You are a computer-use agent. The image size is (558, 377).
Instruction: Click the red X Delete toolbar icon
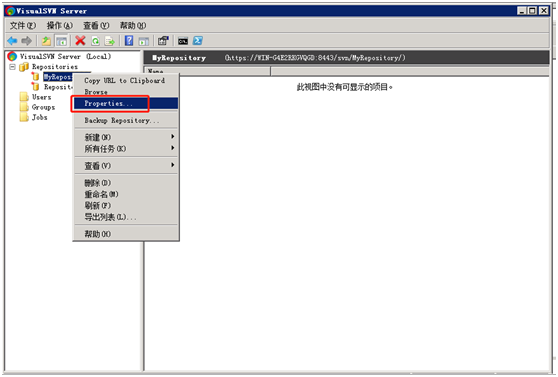80,41
